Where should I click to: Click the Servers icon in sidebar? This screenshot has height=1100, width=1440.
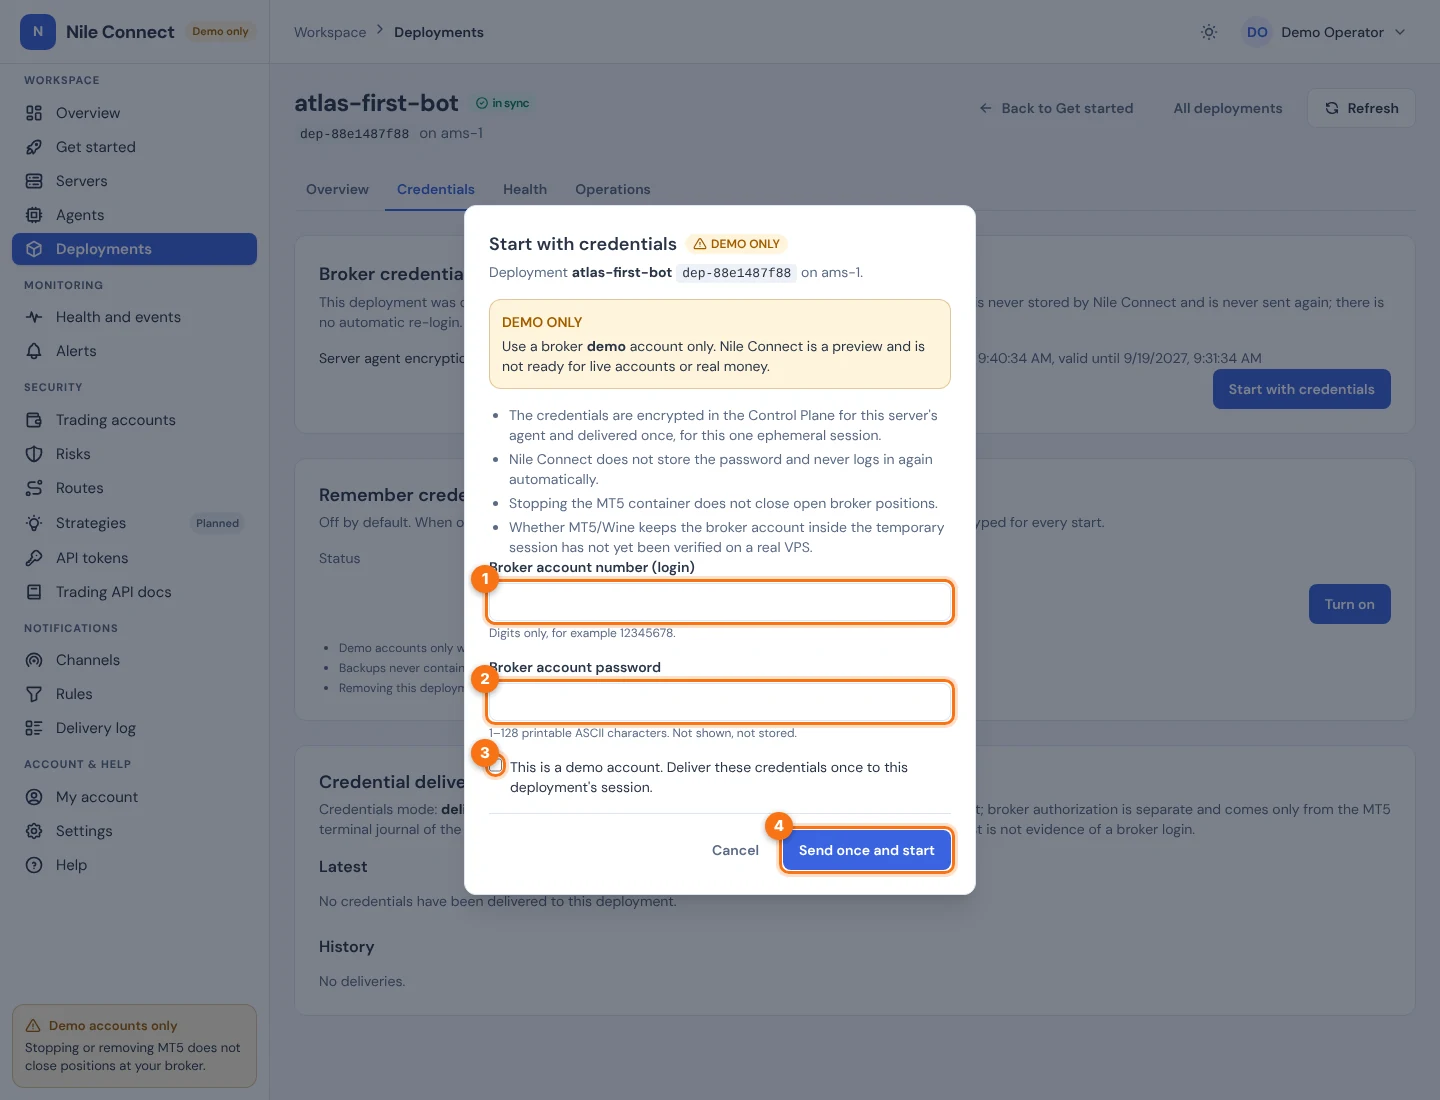[x=34, y=181]
